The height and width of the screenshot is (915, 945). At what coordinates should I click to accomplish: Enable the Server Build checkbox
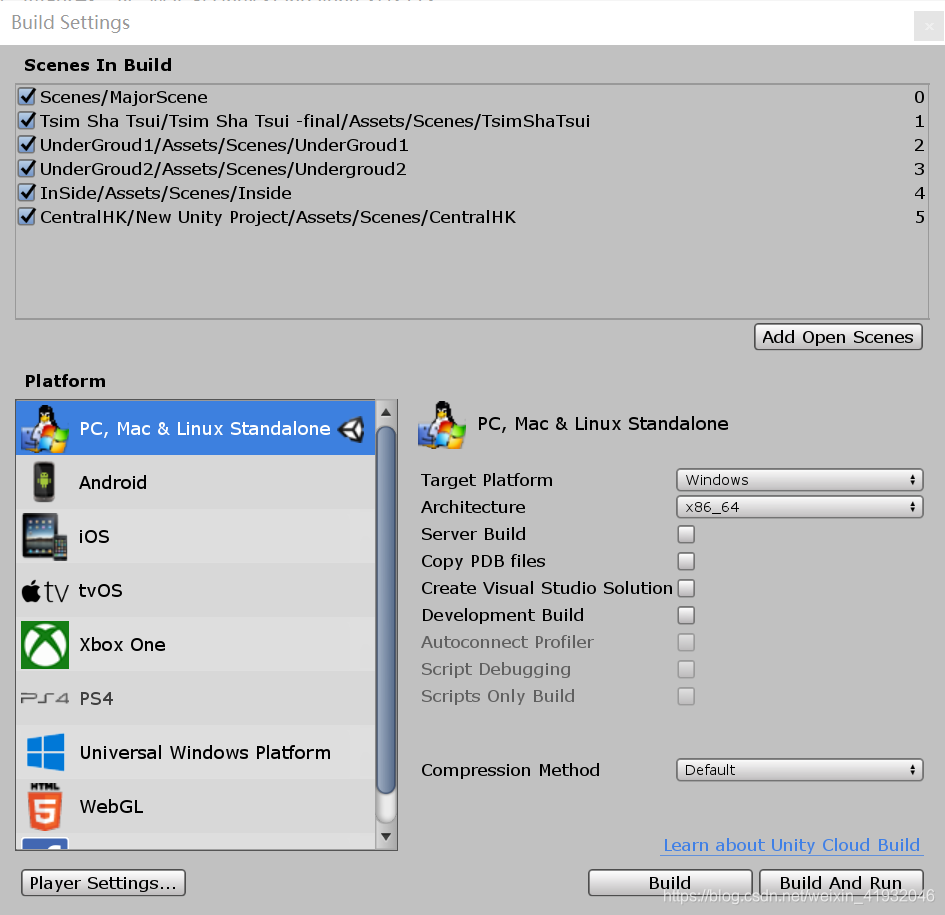click(686, 534)
